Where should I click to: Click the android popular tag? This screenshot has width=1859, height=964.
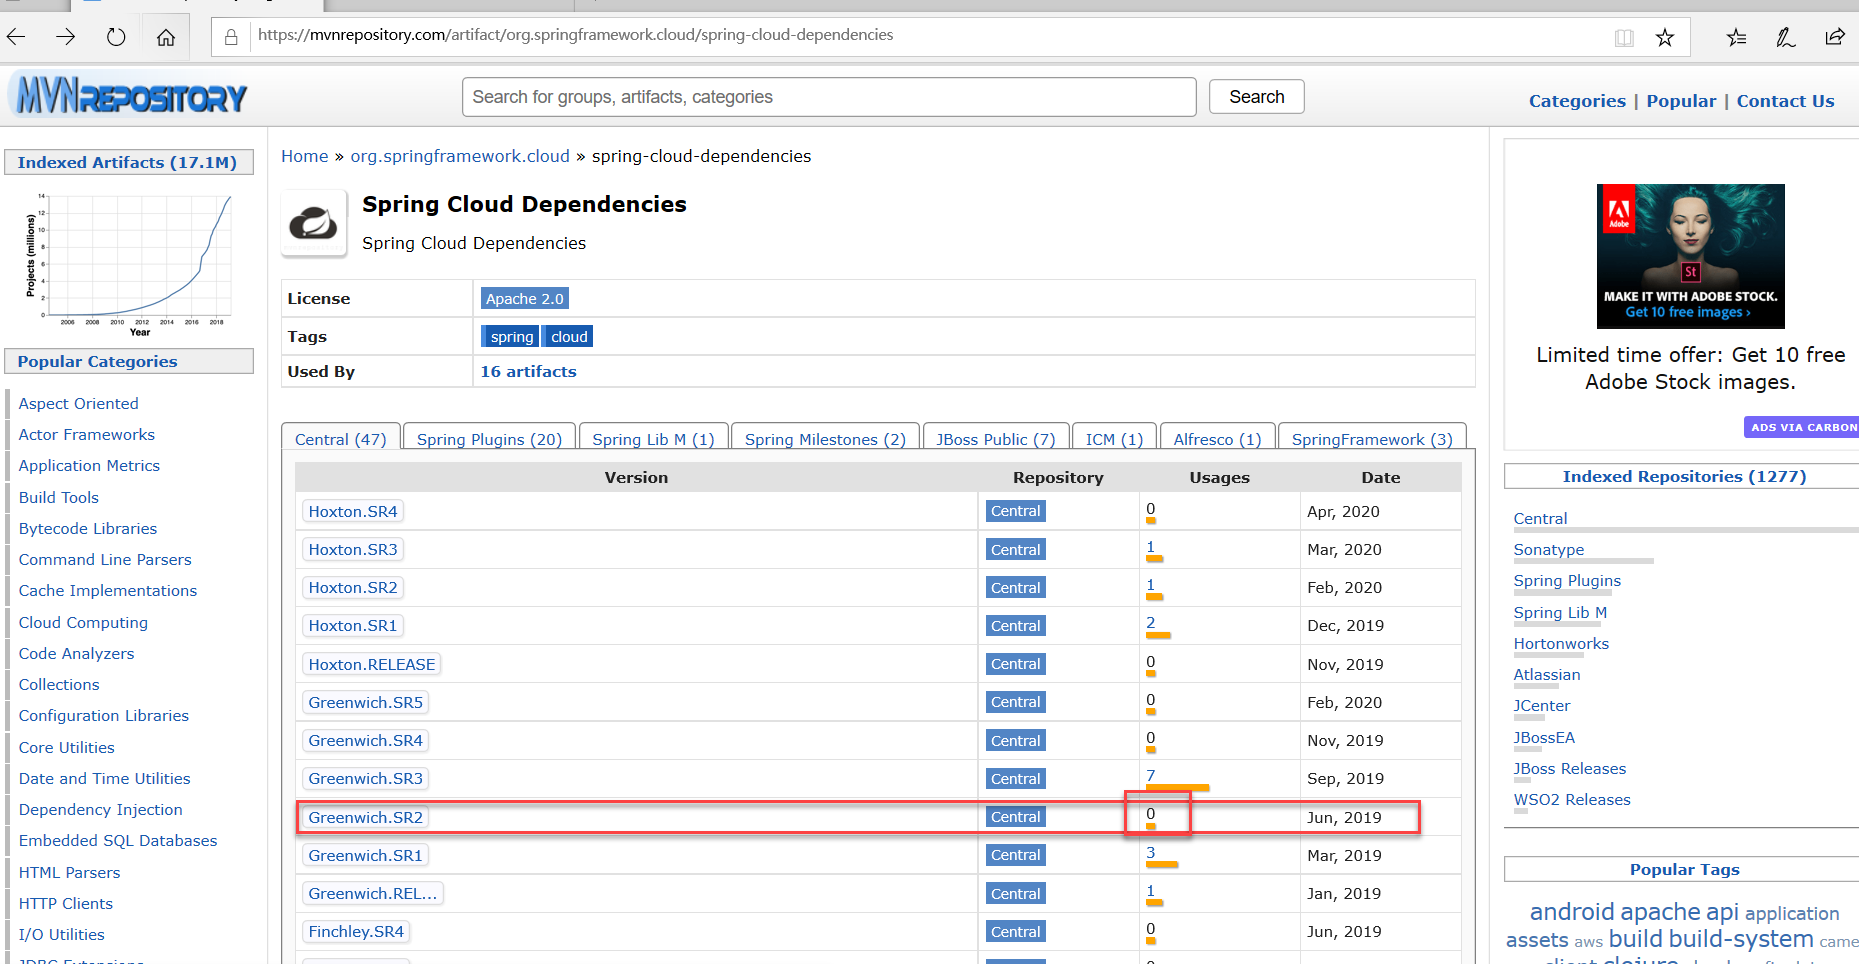(1572, 912)
